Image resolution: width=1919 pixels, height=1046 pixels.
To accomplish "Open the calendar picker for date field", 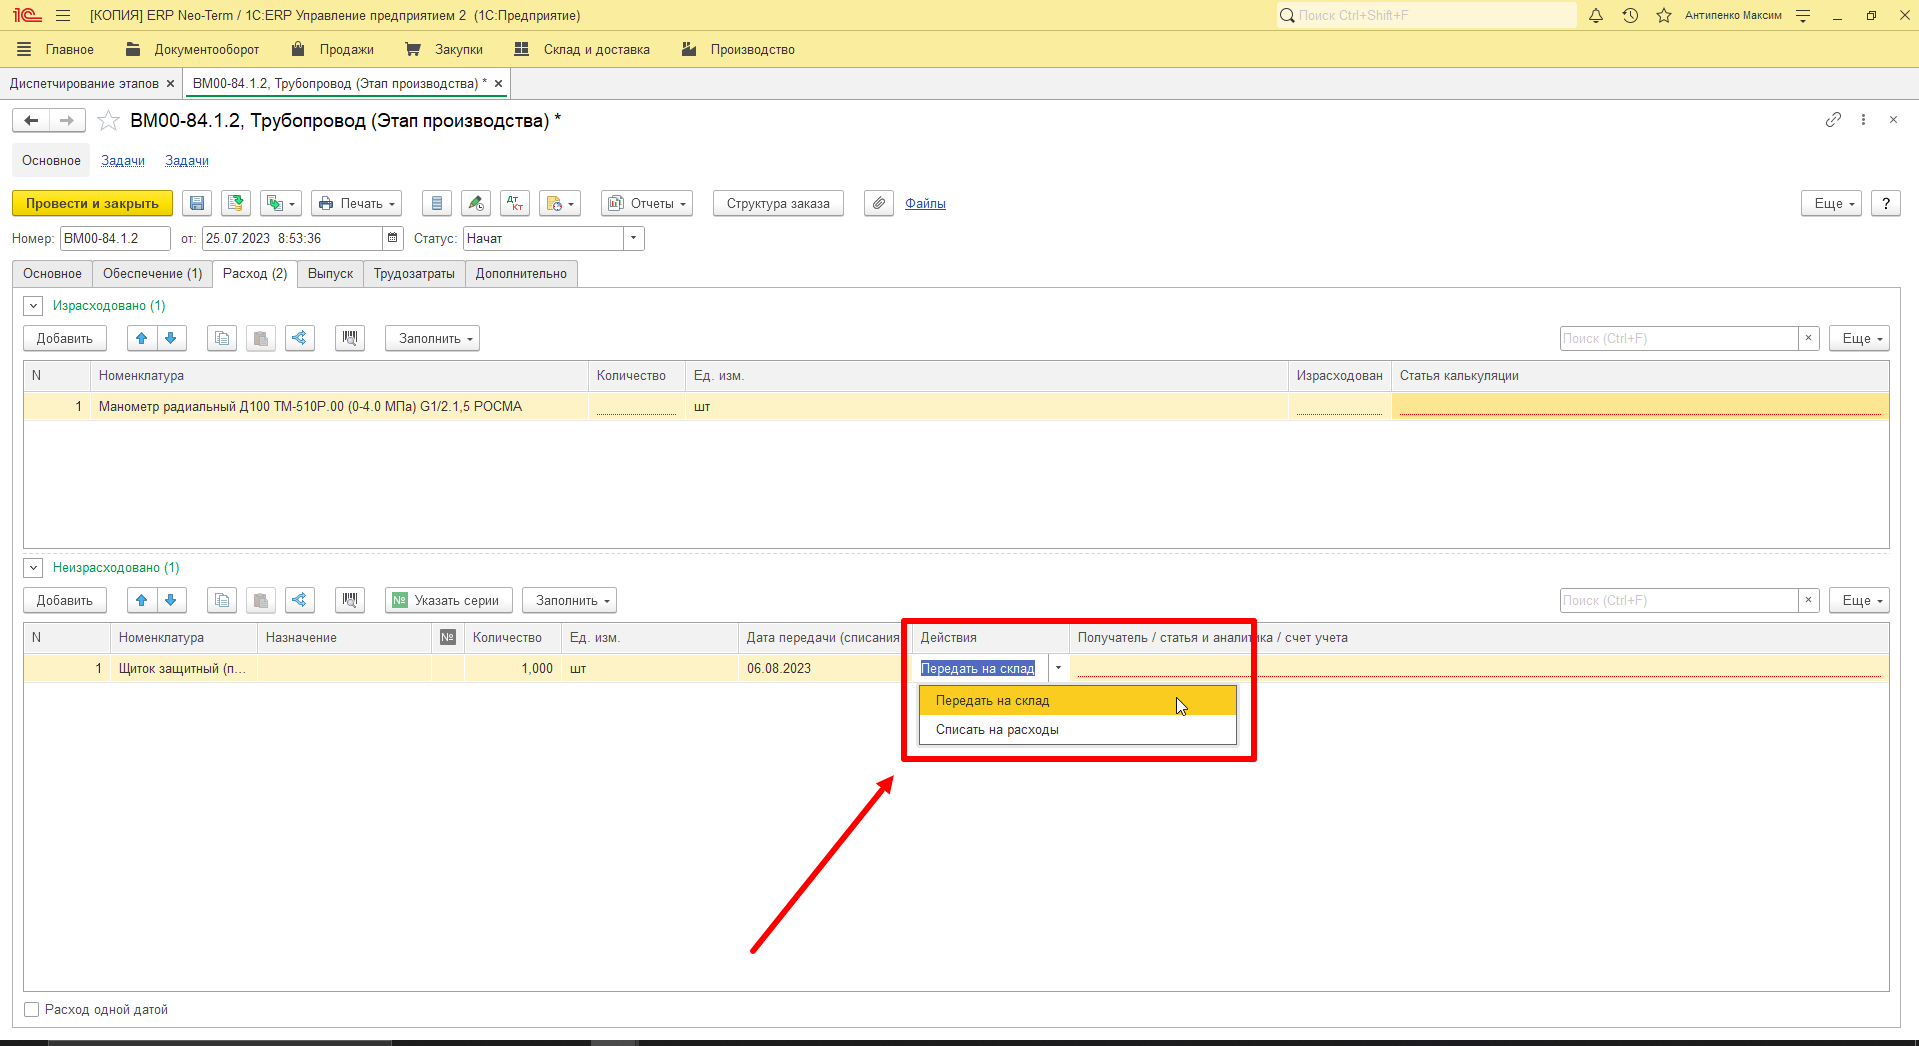I will click(393, 238).
